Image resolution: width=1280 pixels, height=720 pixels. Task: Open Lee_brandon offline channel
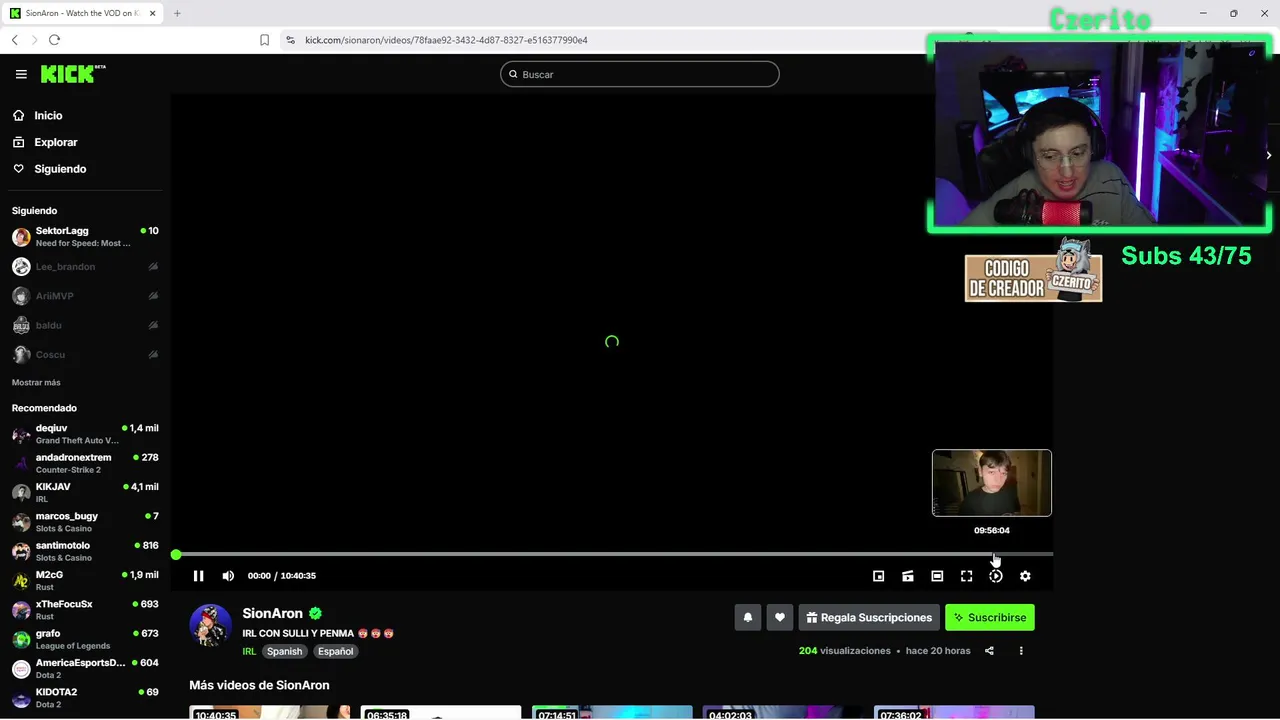[84, 267]
